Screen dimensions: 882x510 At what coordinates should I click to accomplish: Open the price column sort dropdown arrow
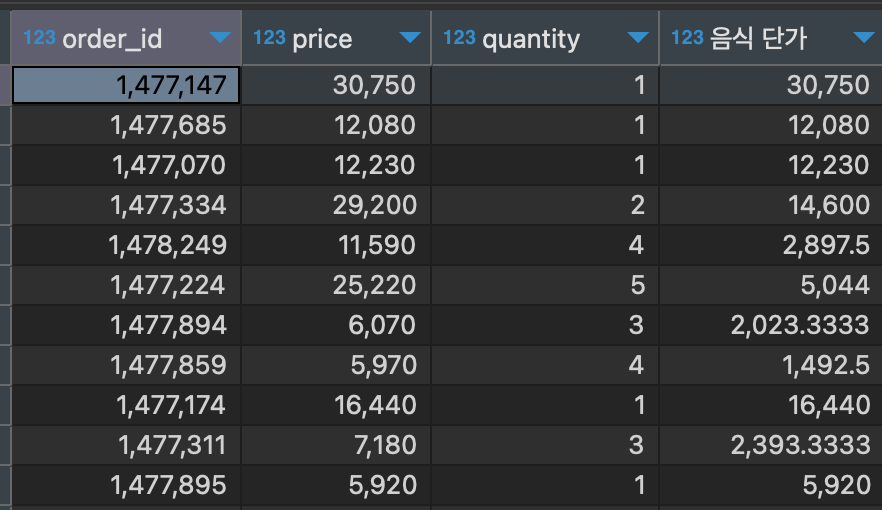pos(410,38)
